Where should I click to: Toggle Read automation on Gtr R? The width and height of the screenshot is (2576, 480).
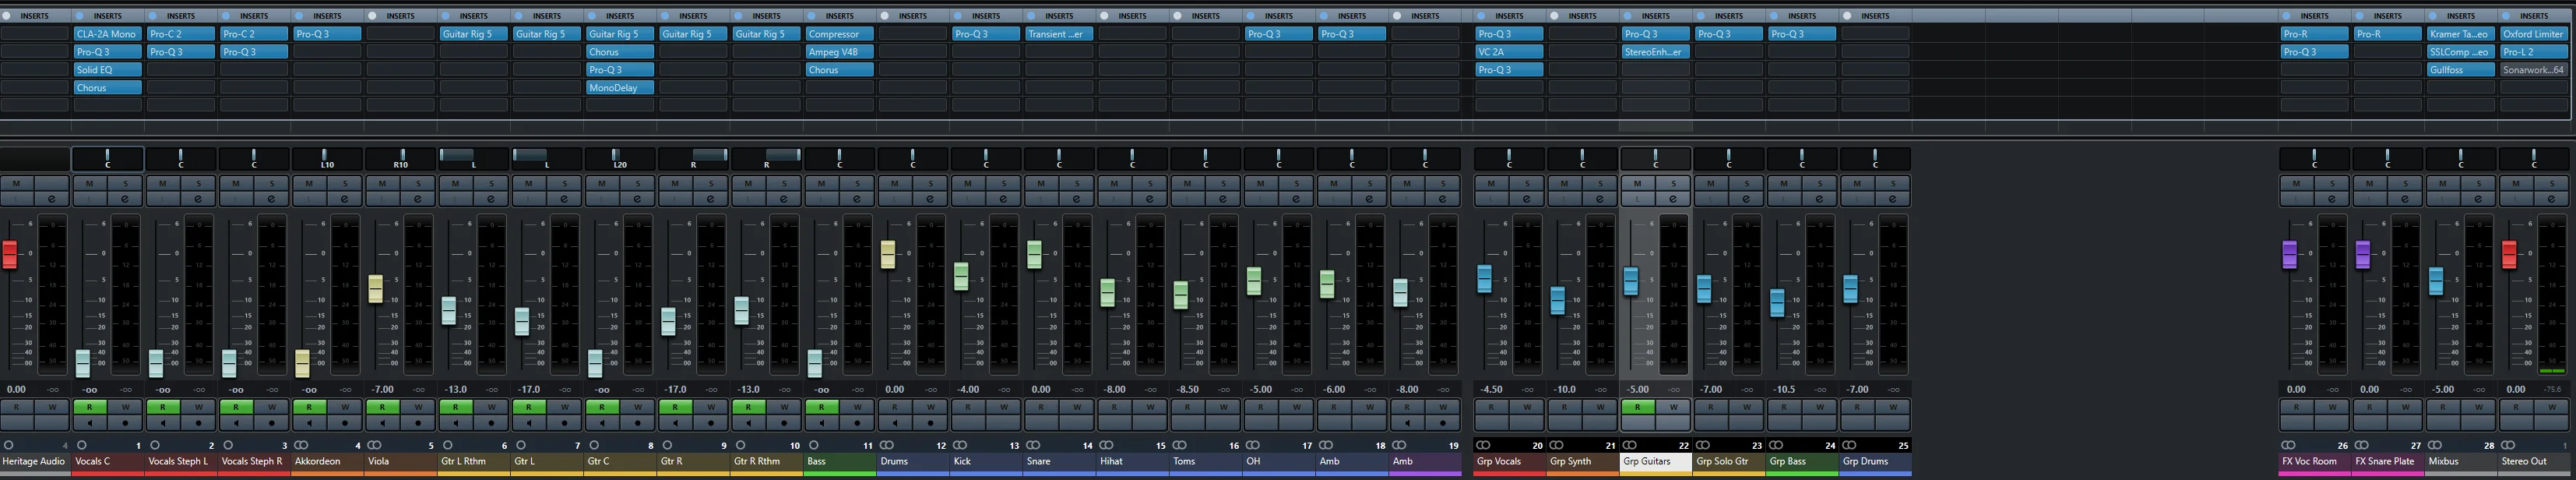675,407
